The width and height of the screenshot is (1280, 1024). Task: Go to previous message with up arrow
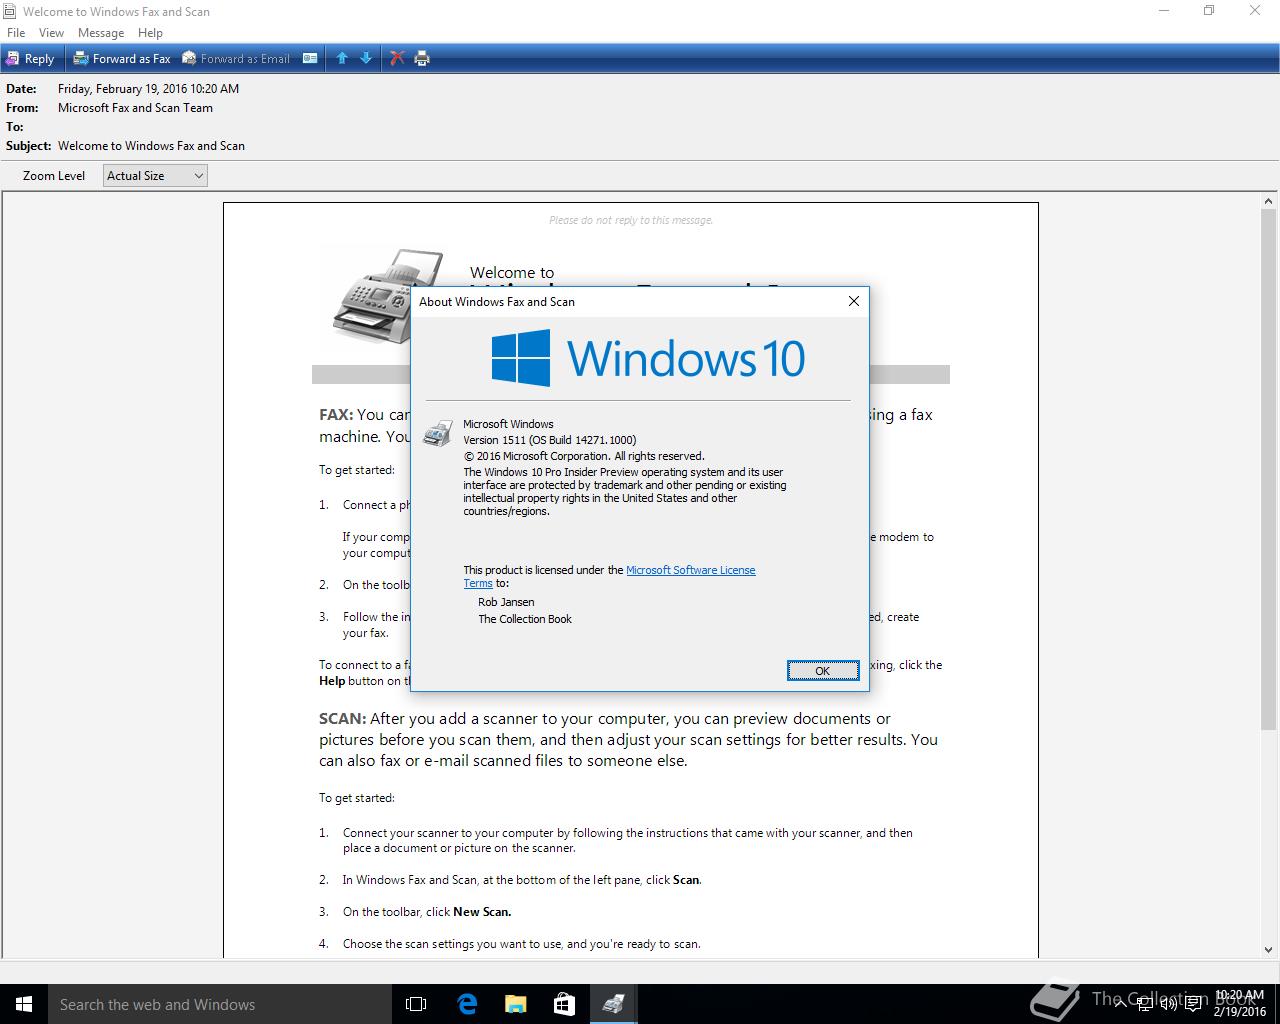point(342,58)
